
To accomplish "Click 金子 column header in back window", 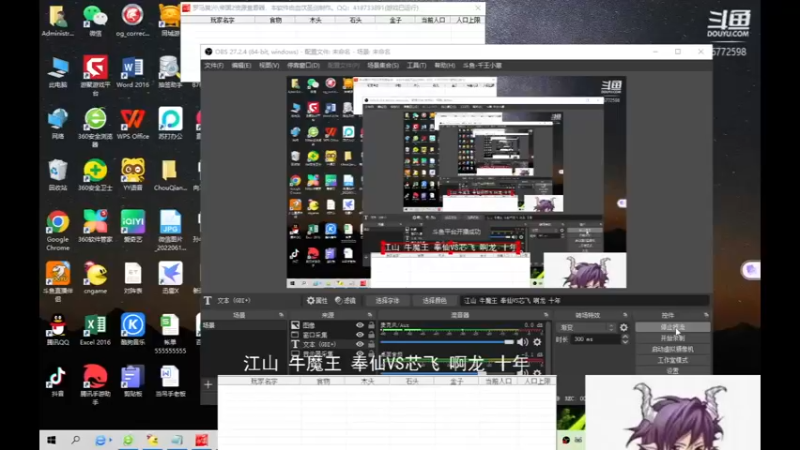I will click(x=395, y=20).
